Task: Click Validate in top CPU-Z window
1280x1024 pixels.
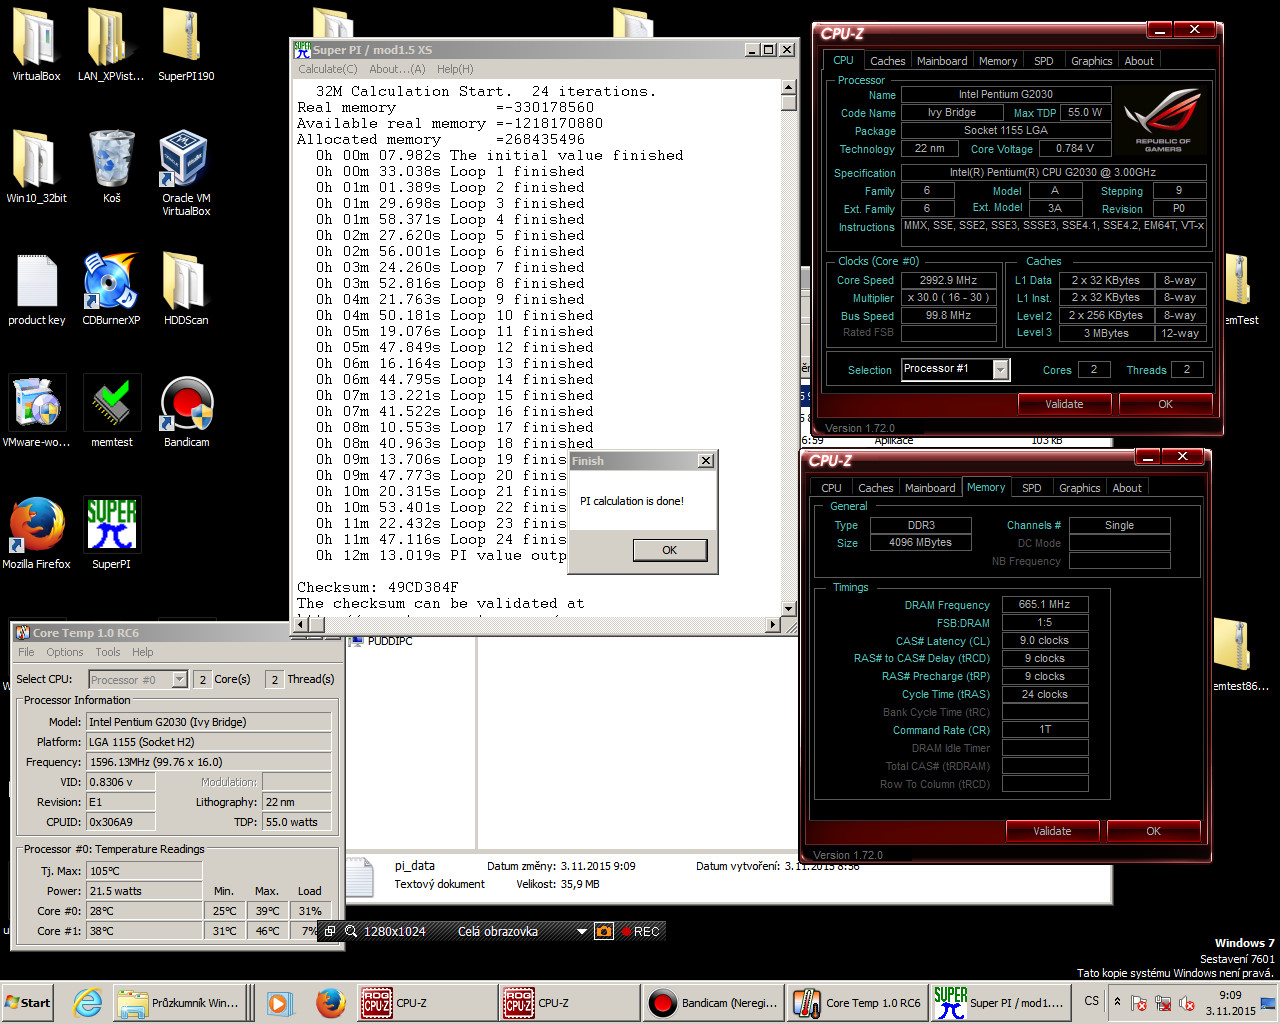Action: (x=1064, y=404)
